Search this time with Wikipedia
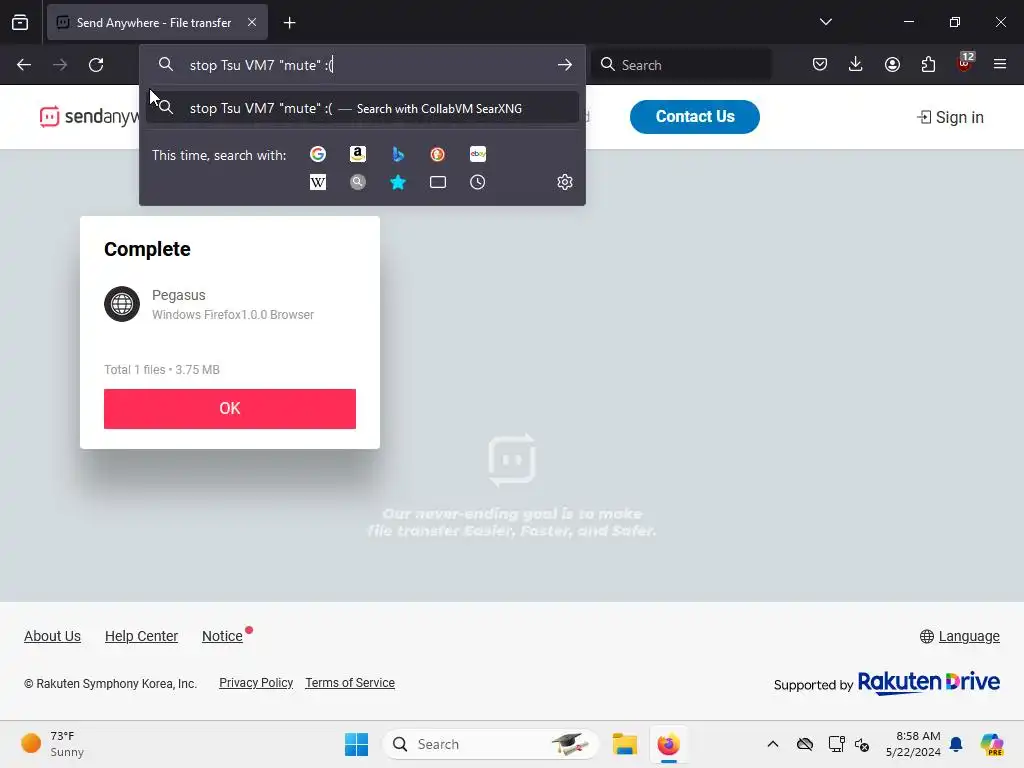 (318, 182)
